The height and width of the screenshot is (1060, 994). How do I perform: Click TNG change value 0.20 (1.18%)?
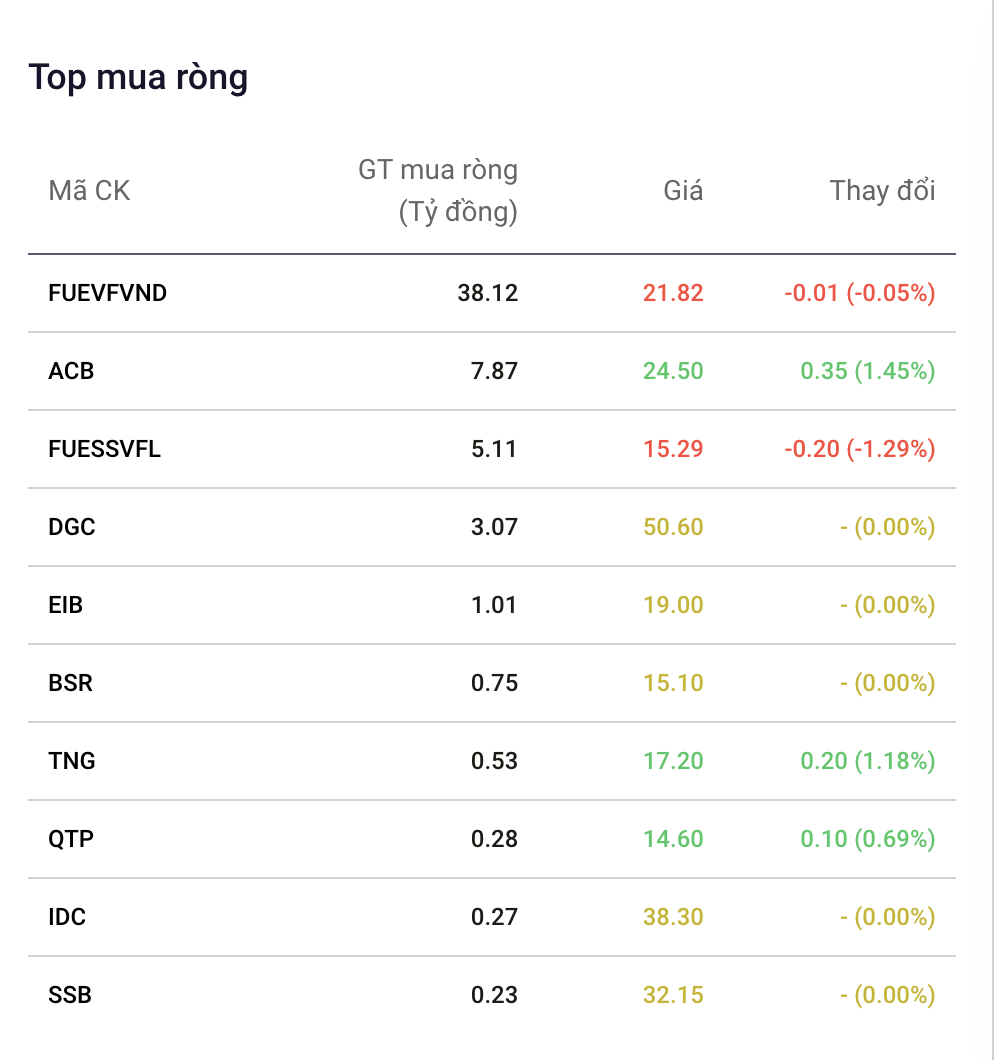(868, 761)
